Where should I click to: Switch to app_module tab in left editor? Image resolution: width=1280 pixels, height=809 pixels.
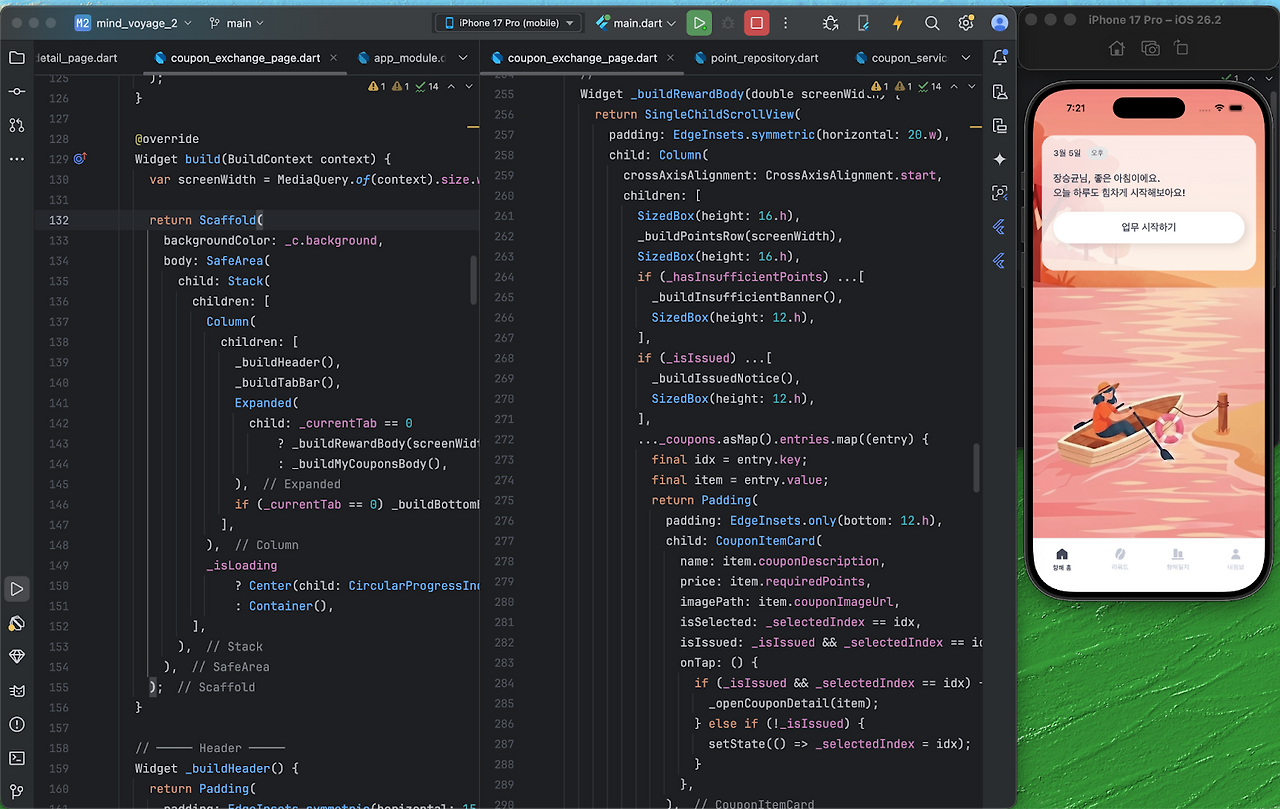coord(401,58)
